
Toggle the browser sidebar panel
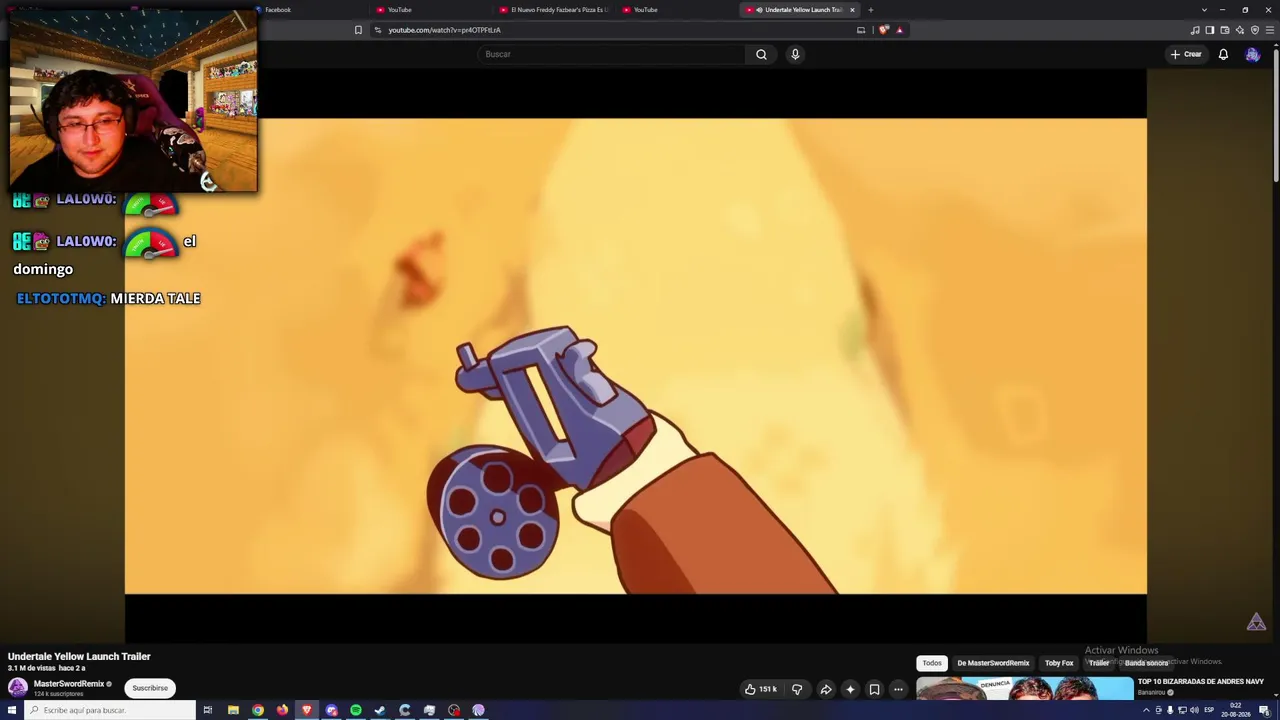point(1210,30)
